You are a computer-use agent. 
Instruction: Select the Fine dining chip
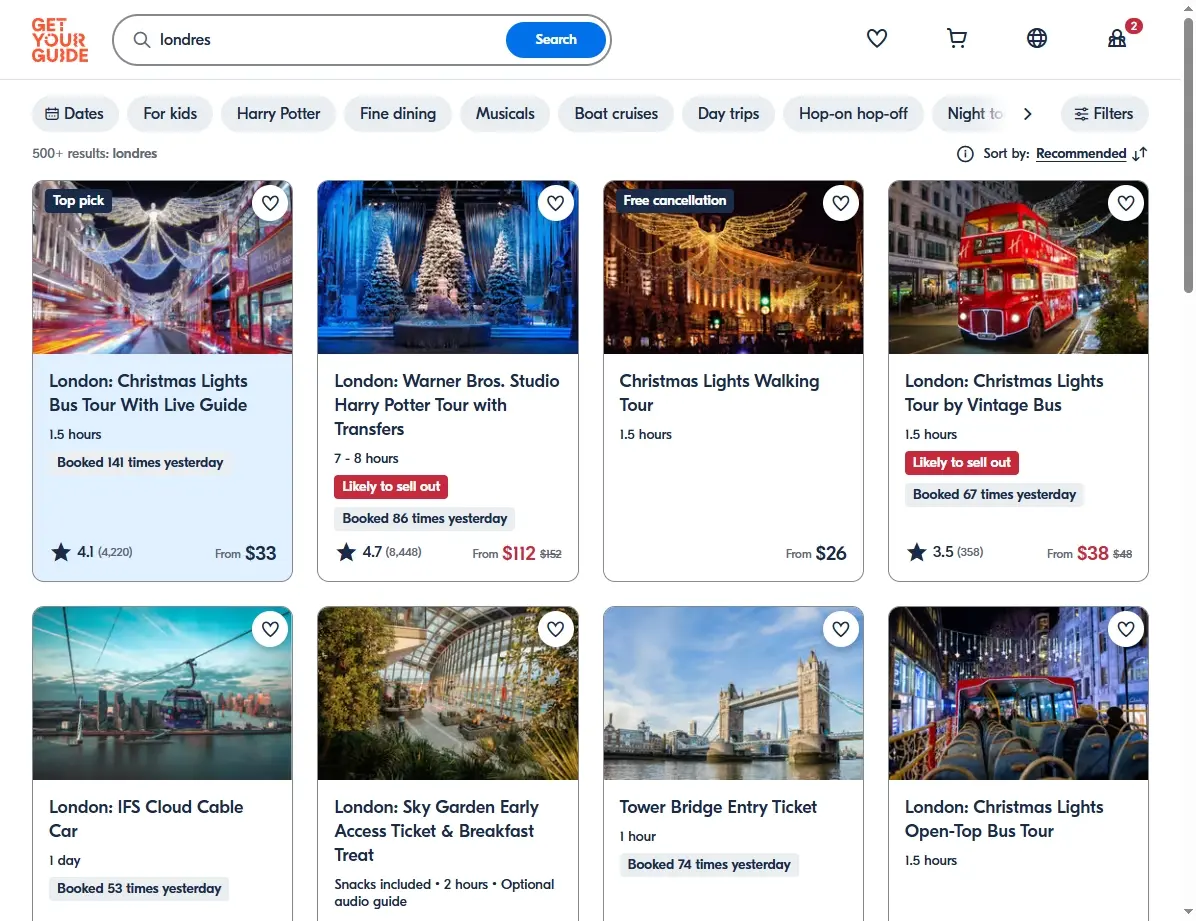[x=398, y=114]
